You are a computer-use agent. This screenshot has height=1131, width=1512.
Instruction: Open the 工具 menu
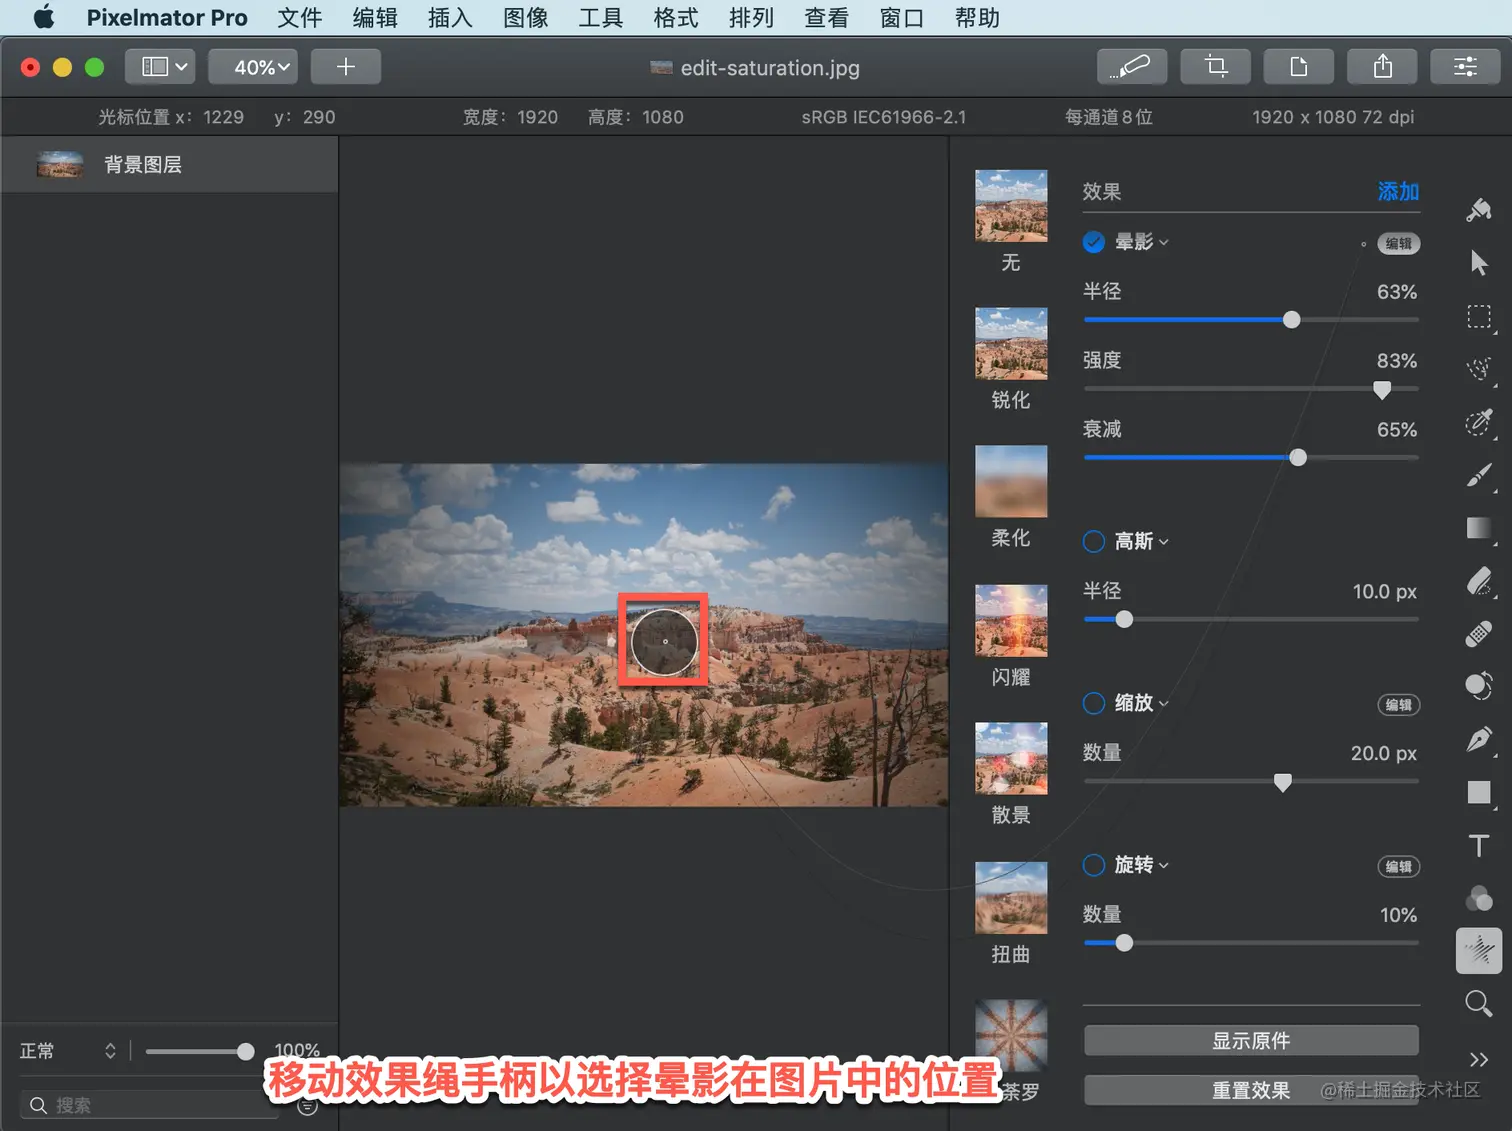tap(601, 18)
